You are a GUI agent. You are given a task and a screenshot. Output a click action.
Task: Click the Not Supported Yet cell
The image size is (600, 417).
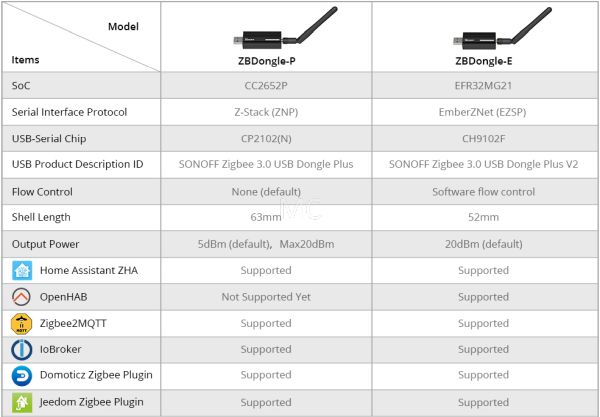(265, 297)
